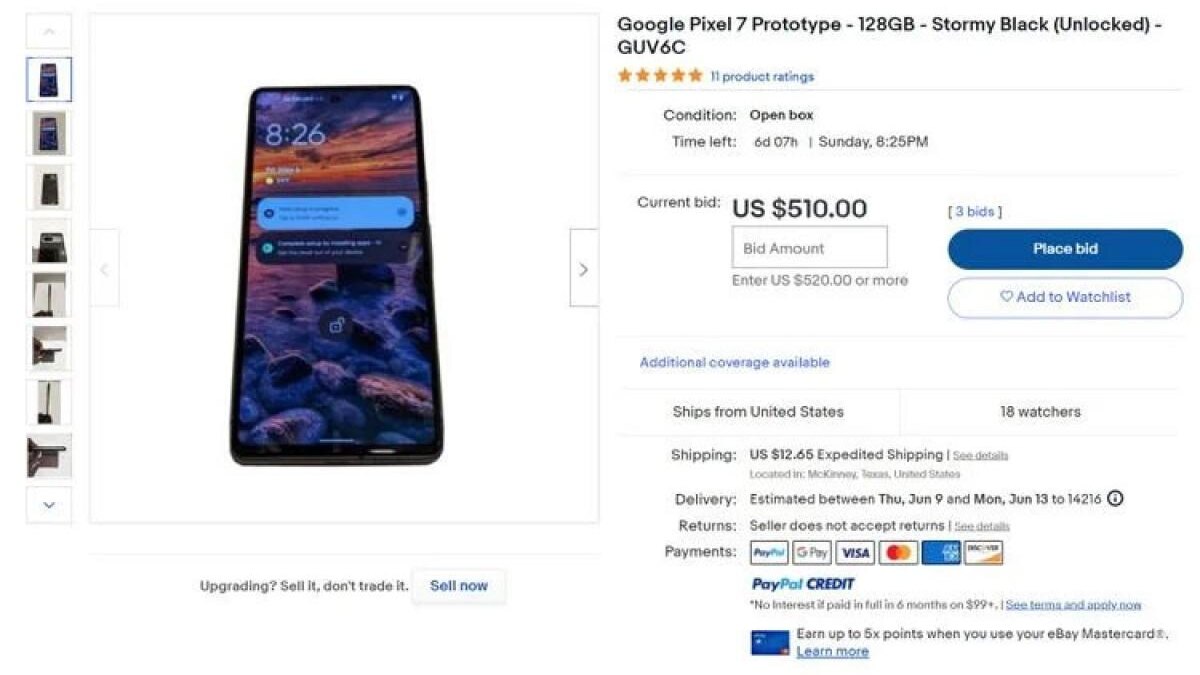Click the Visa payment icon
Image resolution: width=1200 pixels, height=675 pixels.
(854, 551)
